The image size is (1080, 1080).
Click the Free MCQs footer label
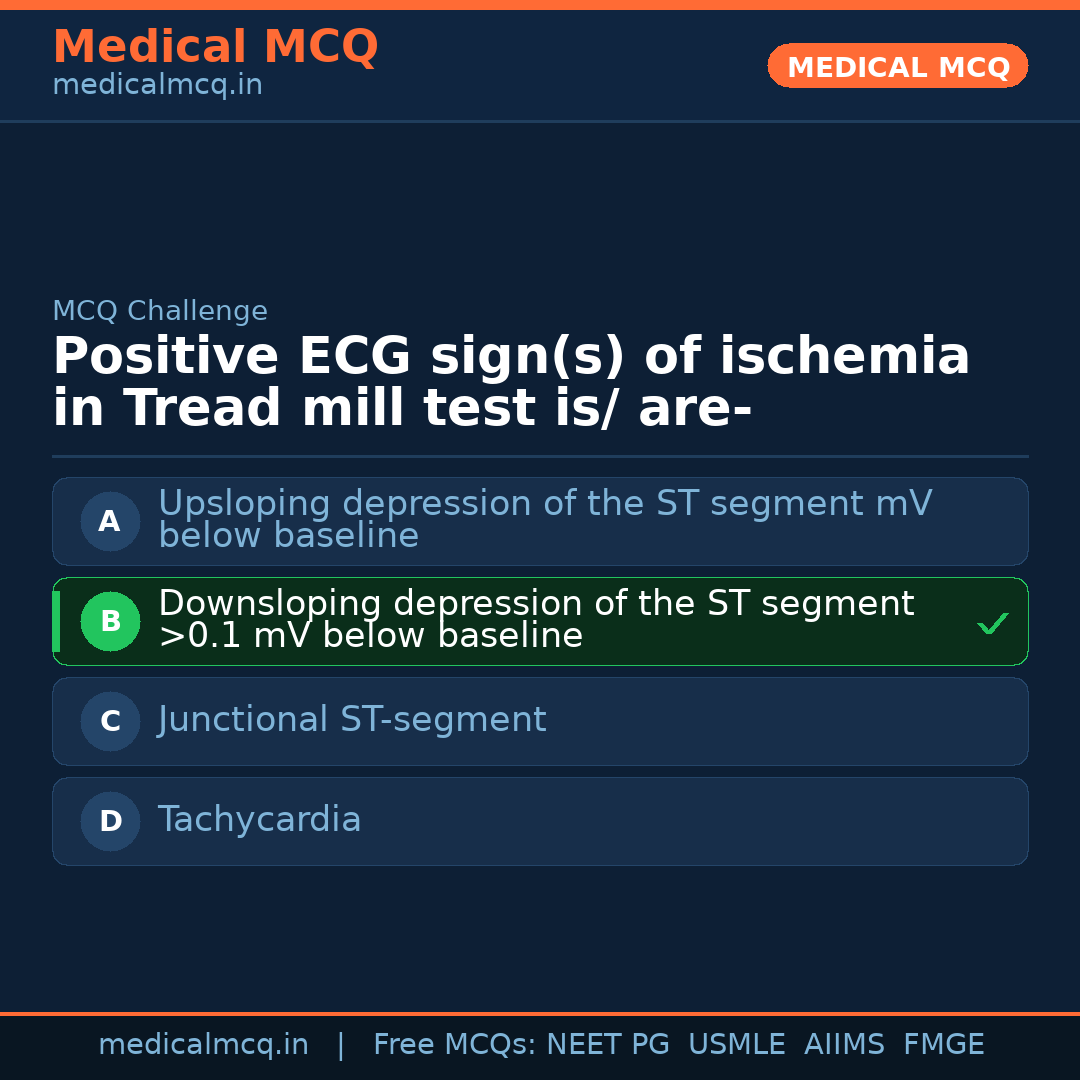(454, 1045)
